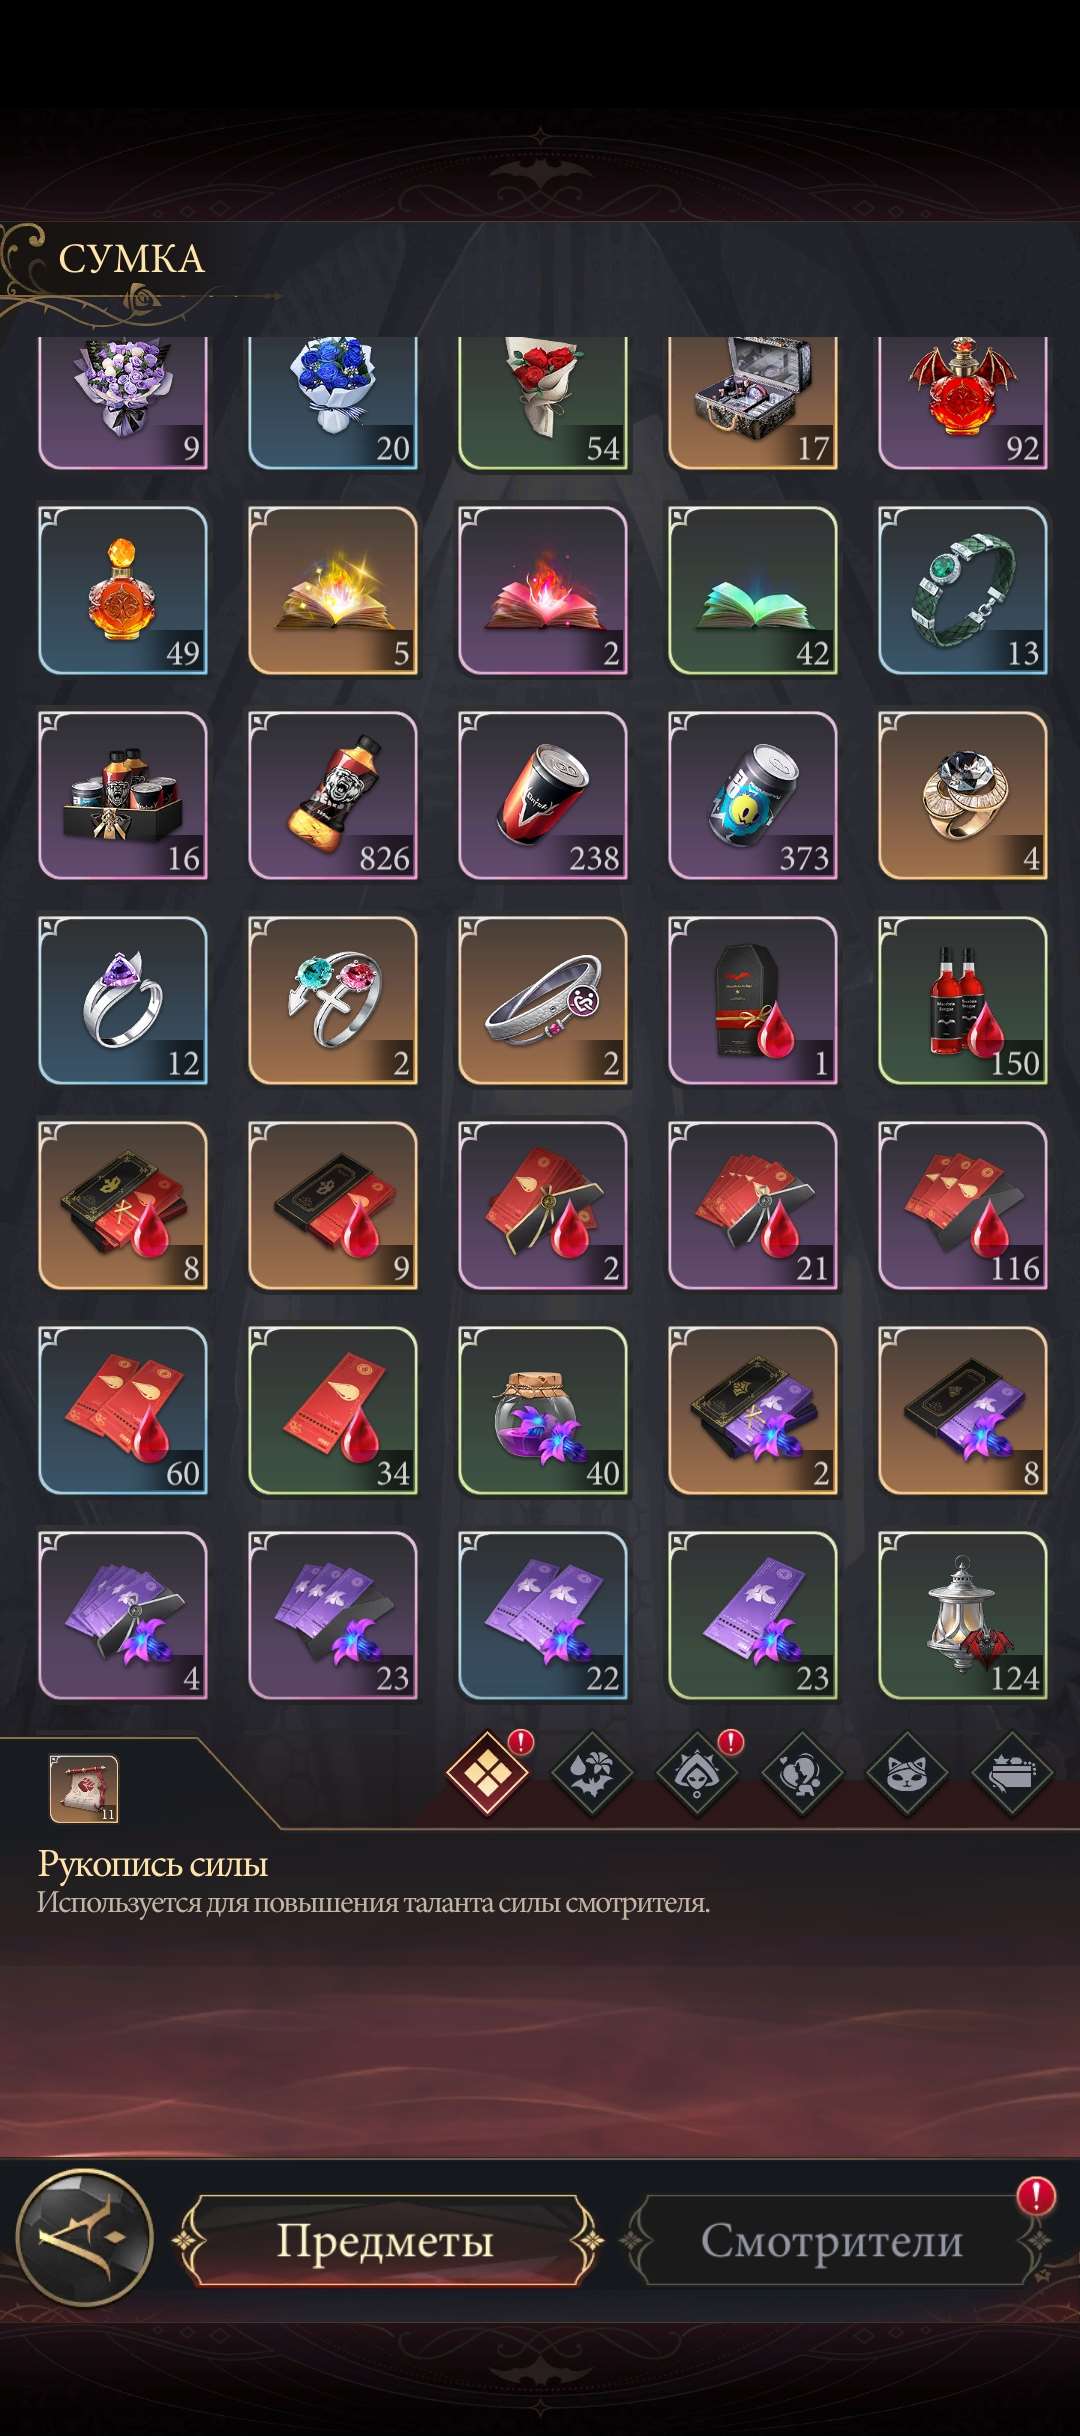Select the bear energy bottle with 826
The width and height of the screenshot is (1080, 2436).
point(333,796)
